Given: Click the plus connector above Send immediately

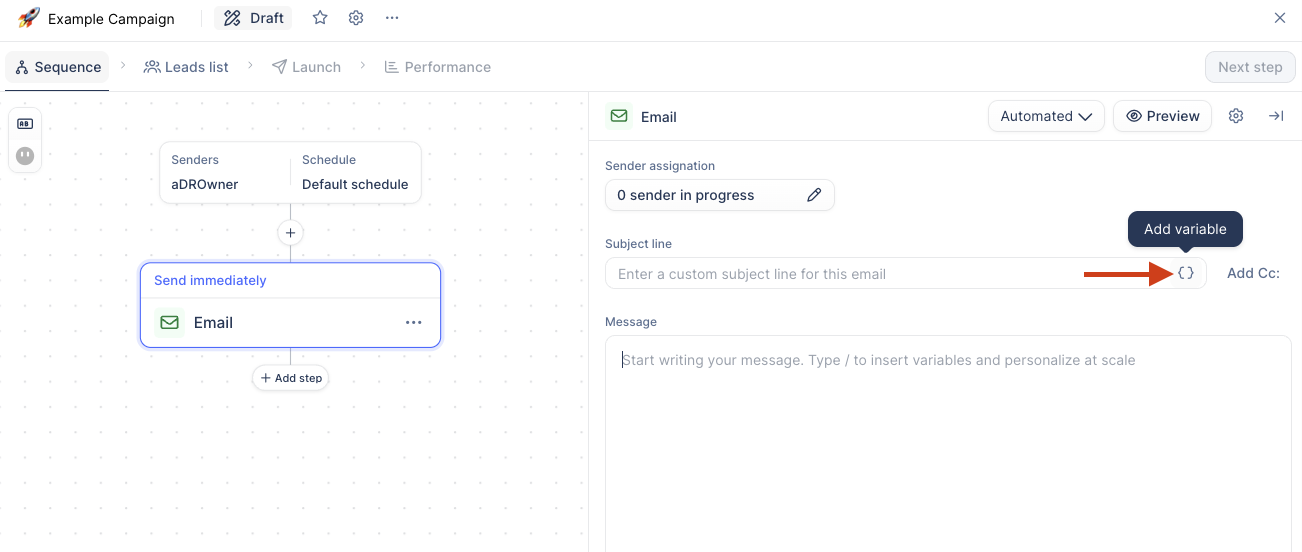Looking at the screenshot, I should click(x=290, y=232).
